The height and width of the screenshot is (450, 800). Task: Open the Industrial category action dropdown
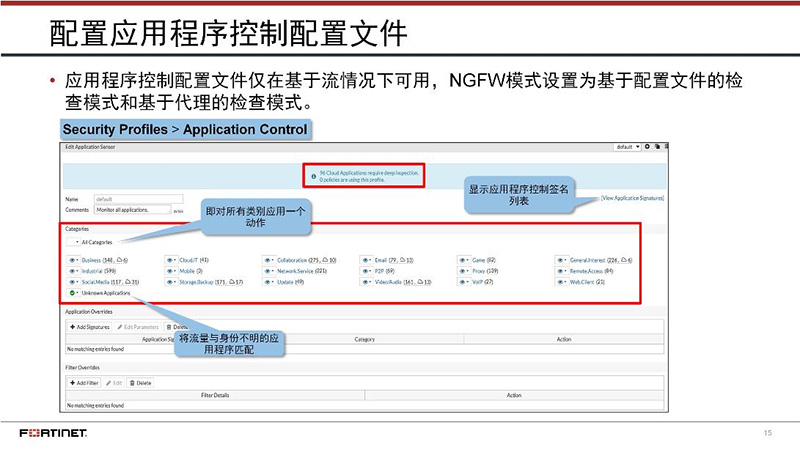pyautogui.click(x=73, y=271)
